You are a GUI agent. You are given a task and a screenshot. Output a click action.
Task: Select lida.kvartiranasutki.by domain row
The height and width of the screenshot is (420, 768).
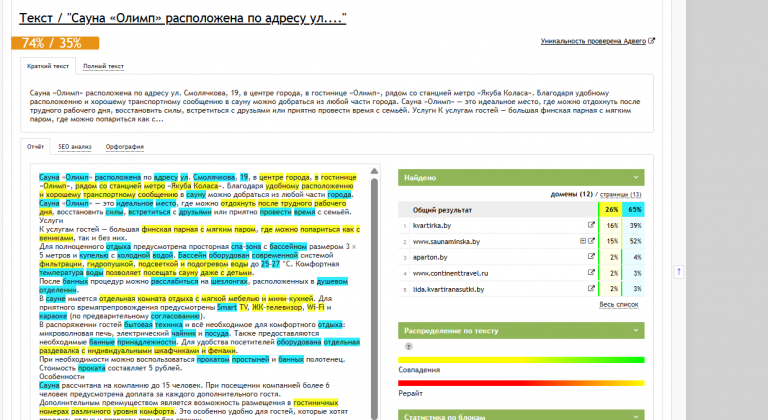[x=521, y=289]
